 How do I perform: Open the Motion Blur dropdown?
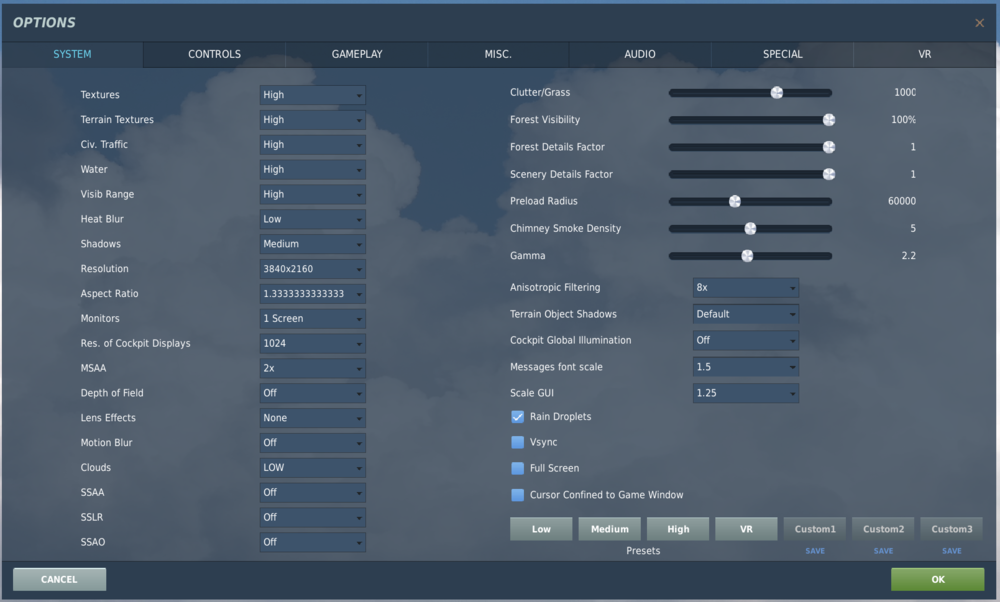click(312, 443)
